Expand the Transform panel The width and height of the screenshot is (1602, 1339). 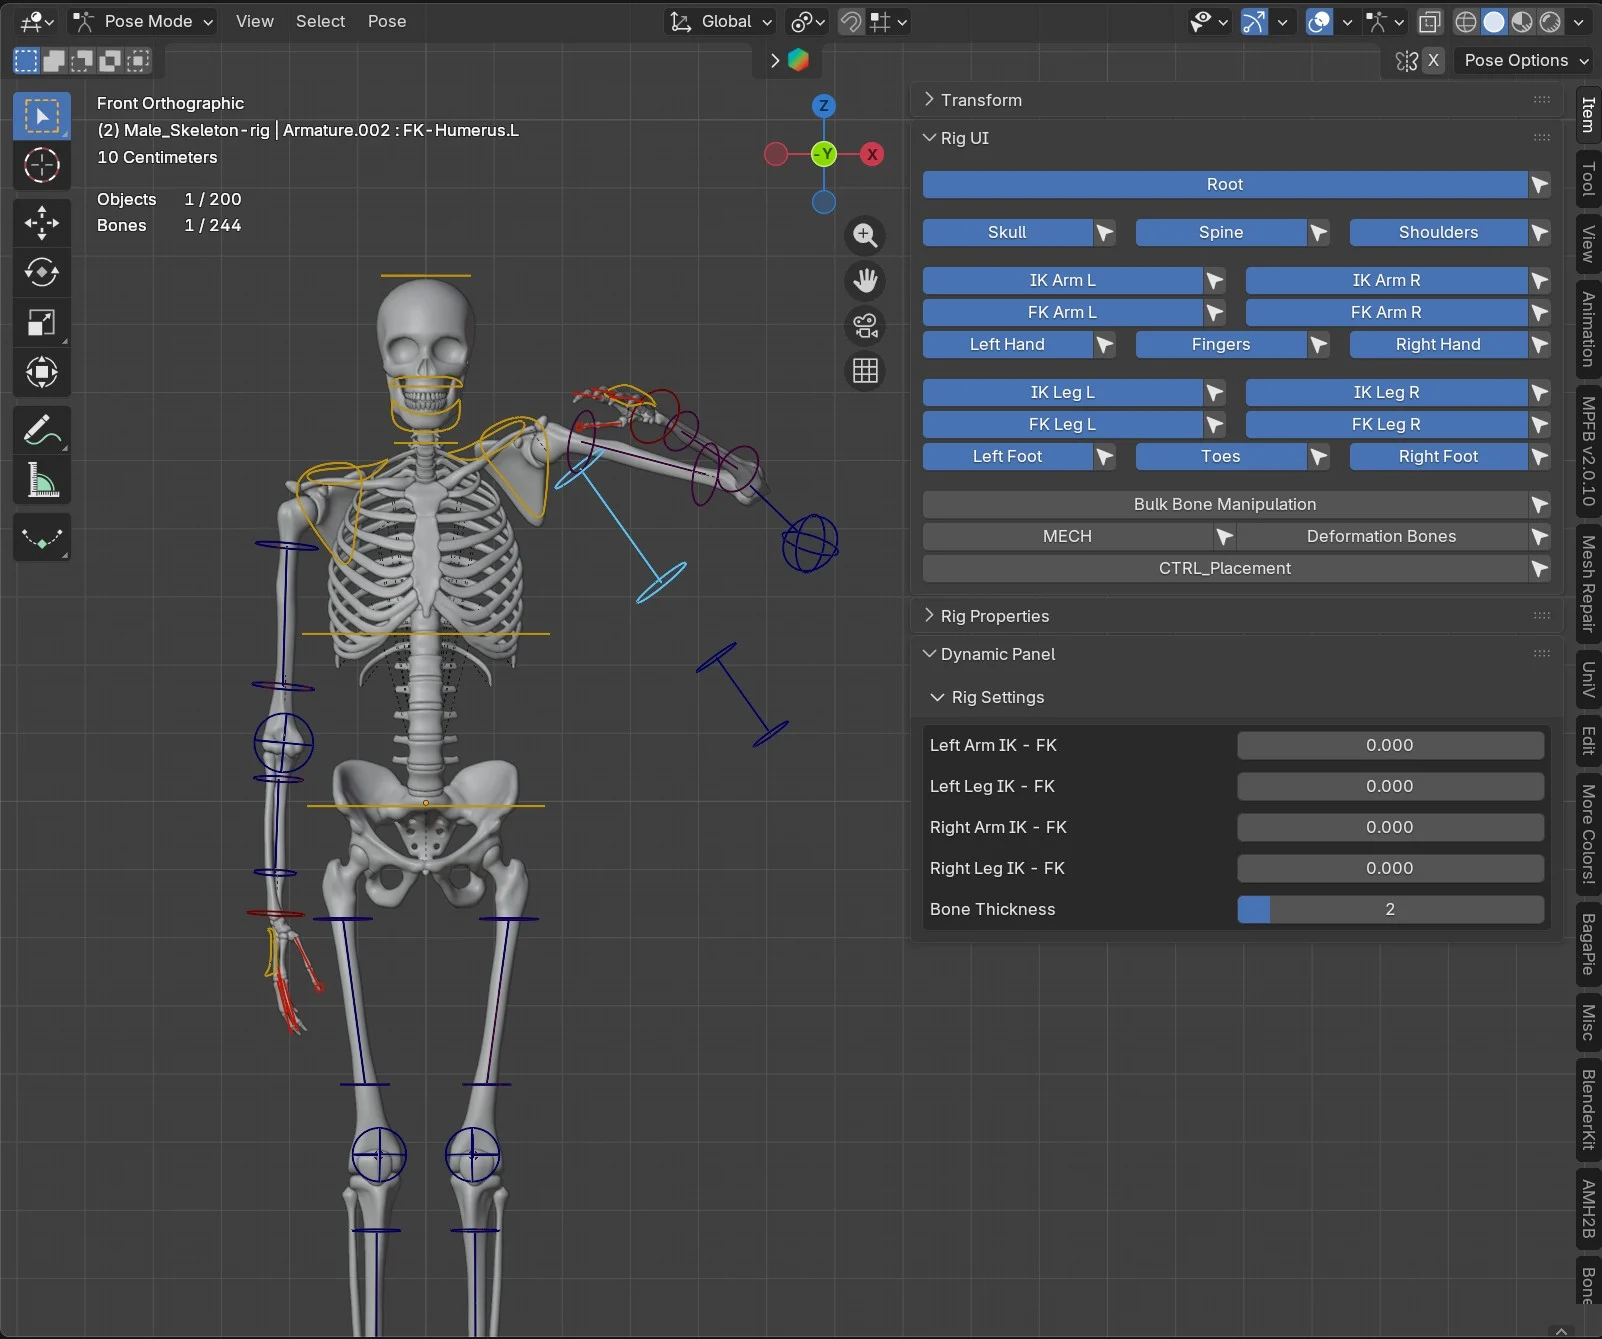980,100
